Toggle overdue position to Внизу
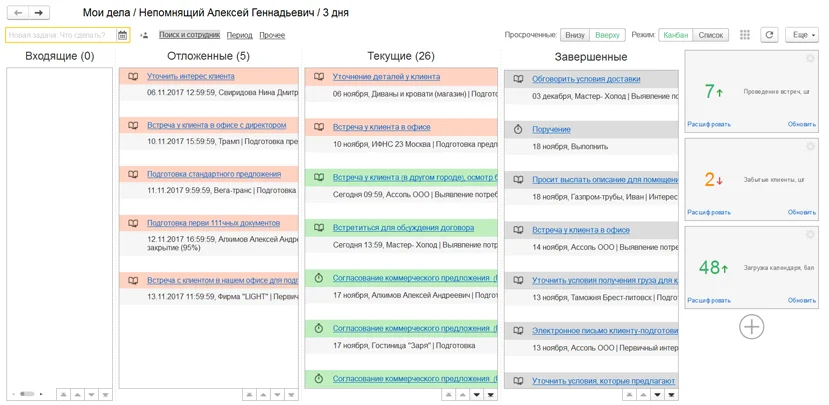This screenshot has width=830, height=405. pyautogui.click(x=575, y=35)
